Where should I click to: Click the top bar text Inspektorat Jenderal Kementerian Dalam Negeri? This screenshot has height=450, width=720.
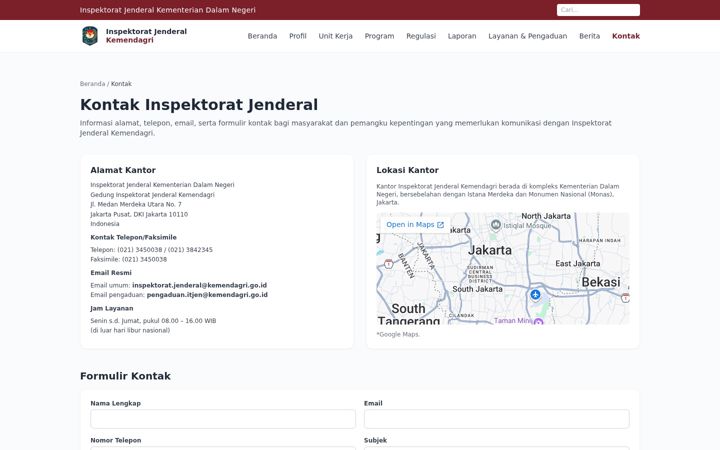pos(168,10)
